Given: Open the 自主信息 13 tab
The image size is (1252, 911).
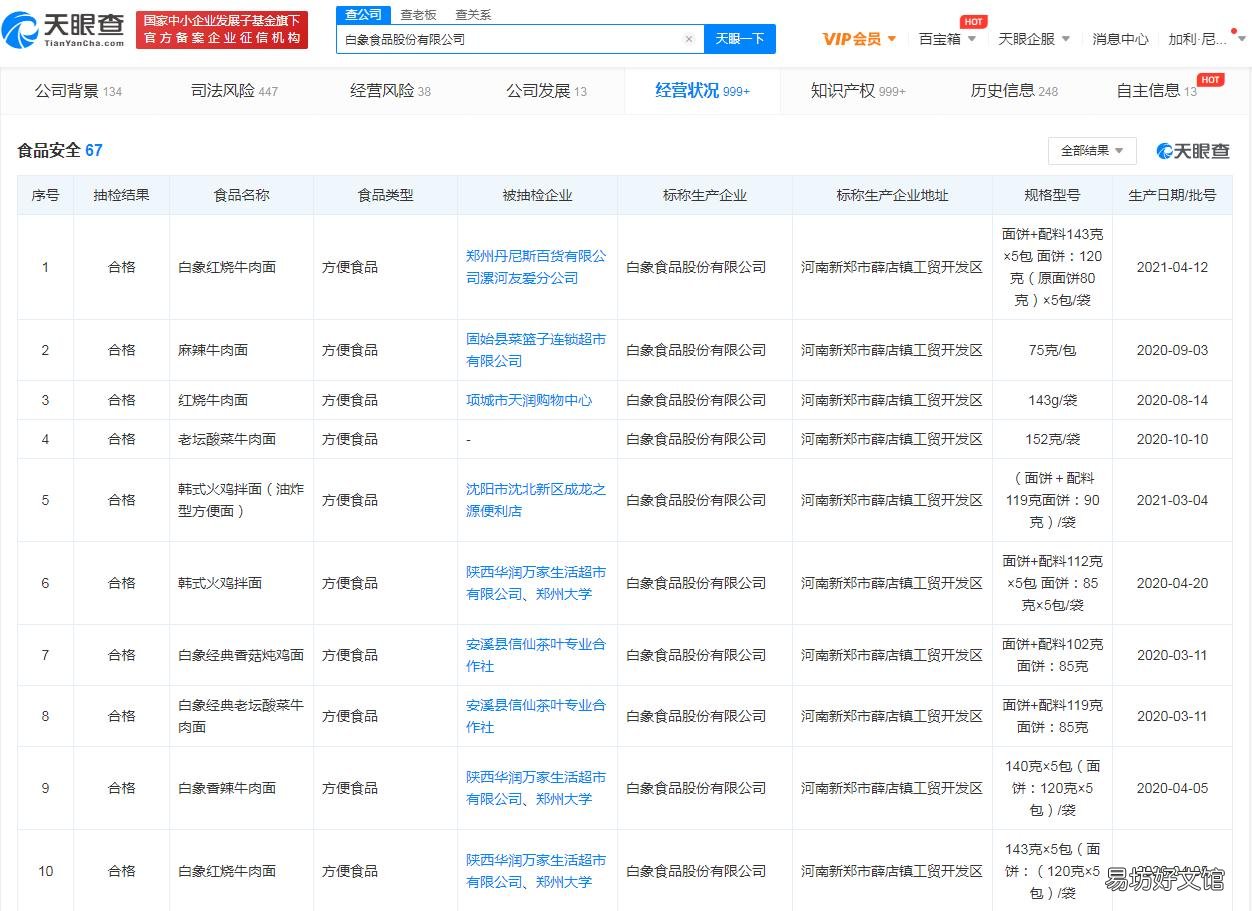Looking at the screenshot, I should 1156,91.
